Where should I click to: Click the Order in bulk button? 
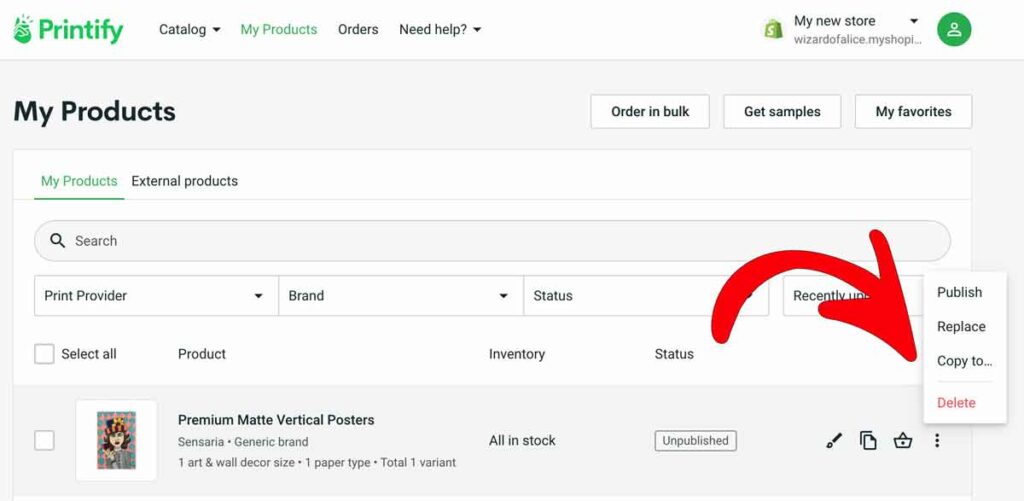click(x=650, y=112)
